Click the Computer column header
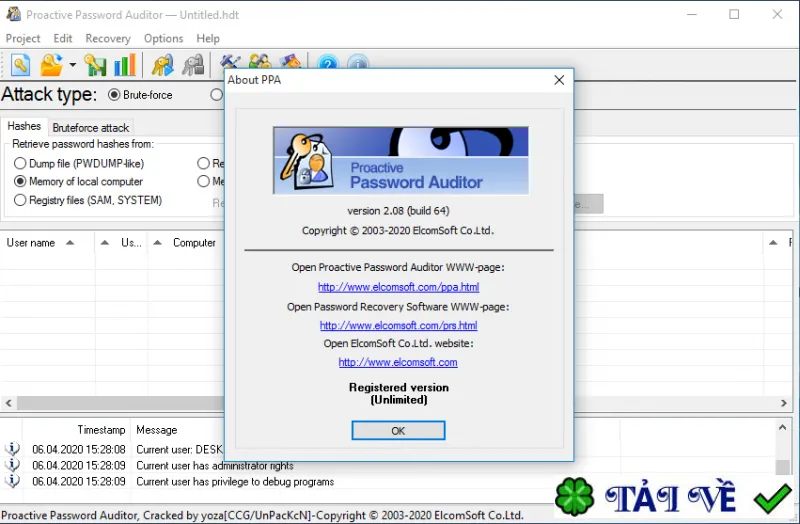This screenshot has height=524, width=800. click(194, 243)
